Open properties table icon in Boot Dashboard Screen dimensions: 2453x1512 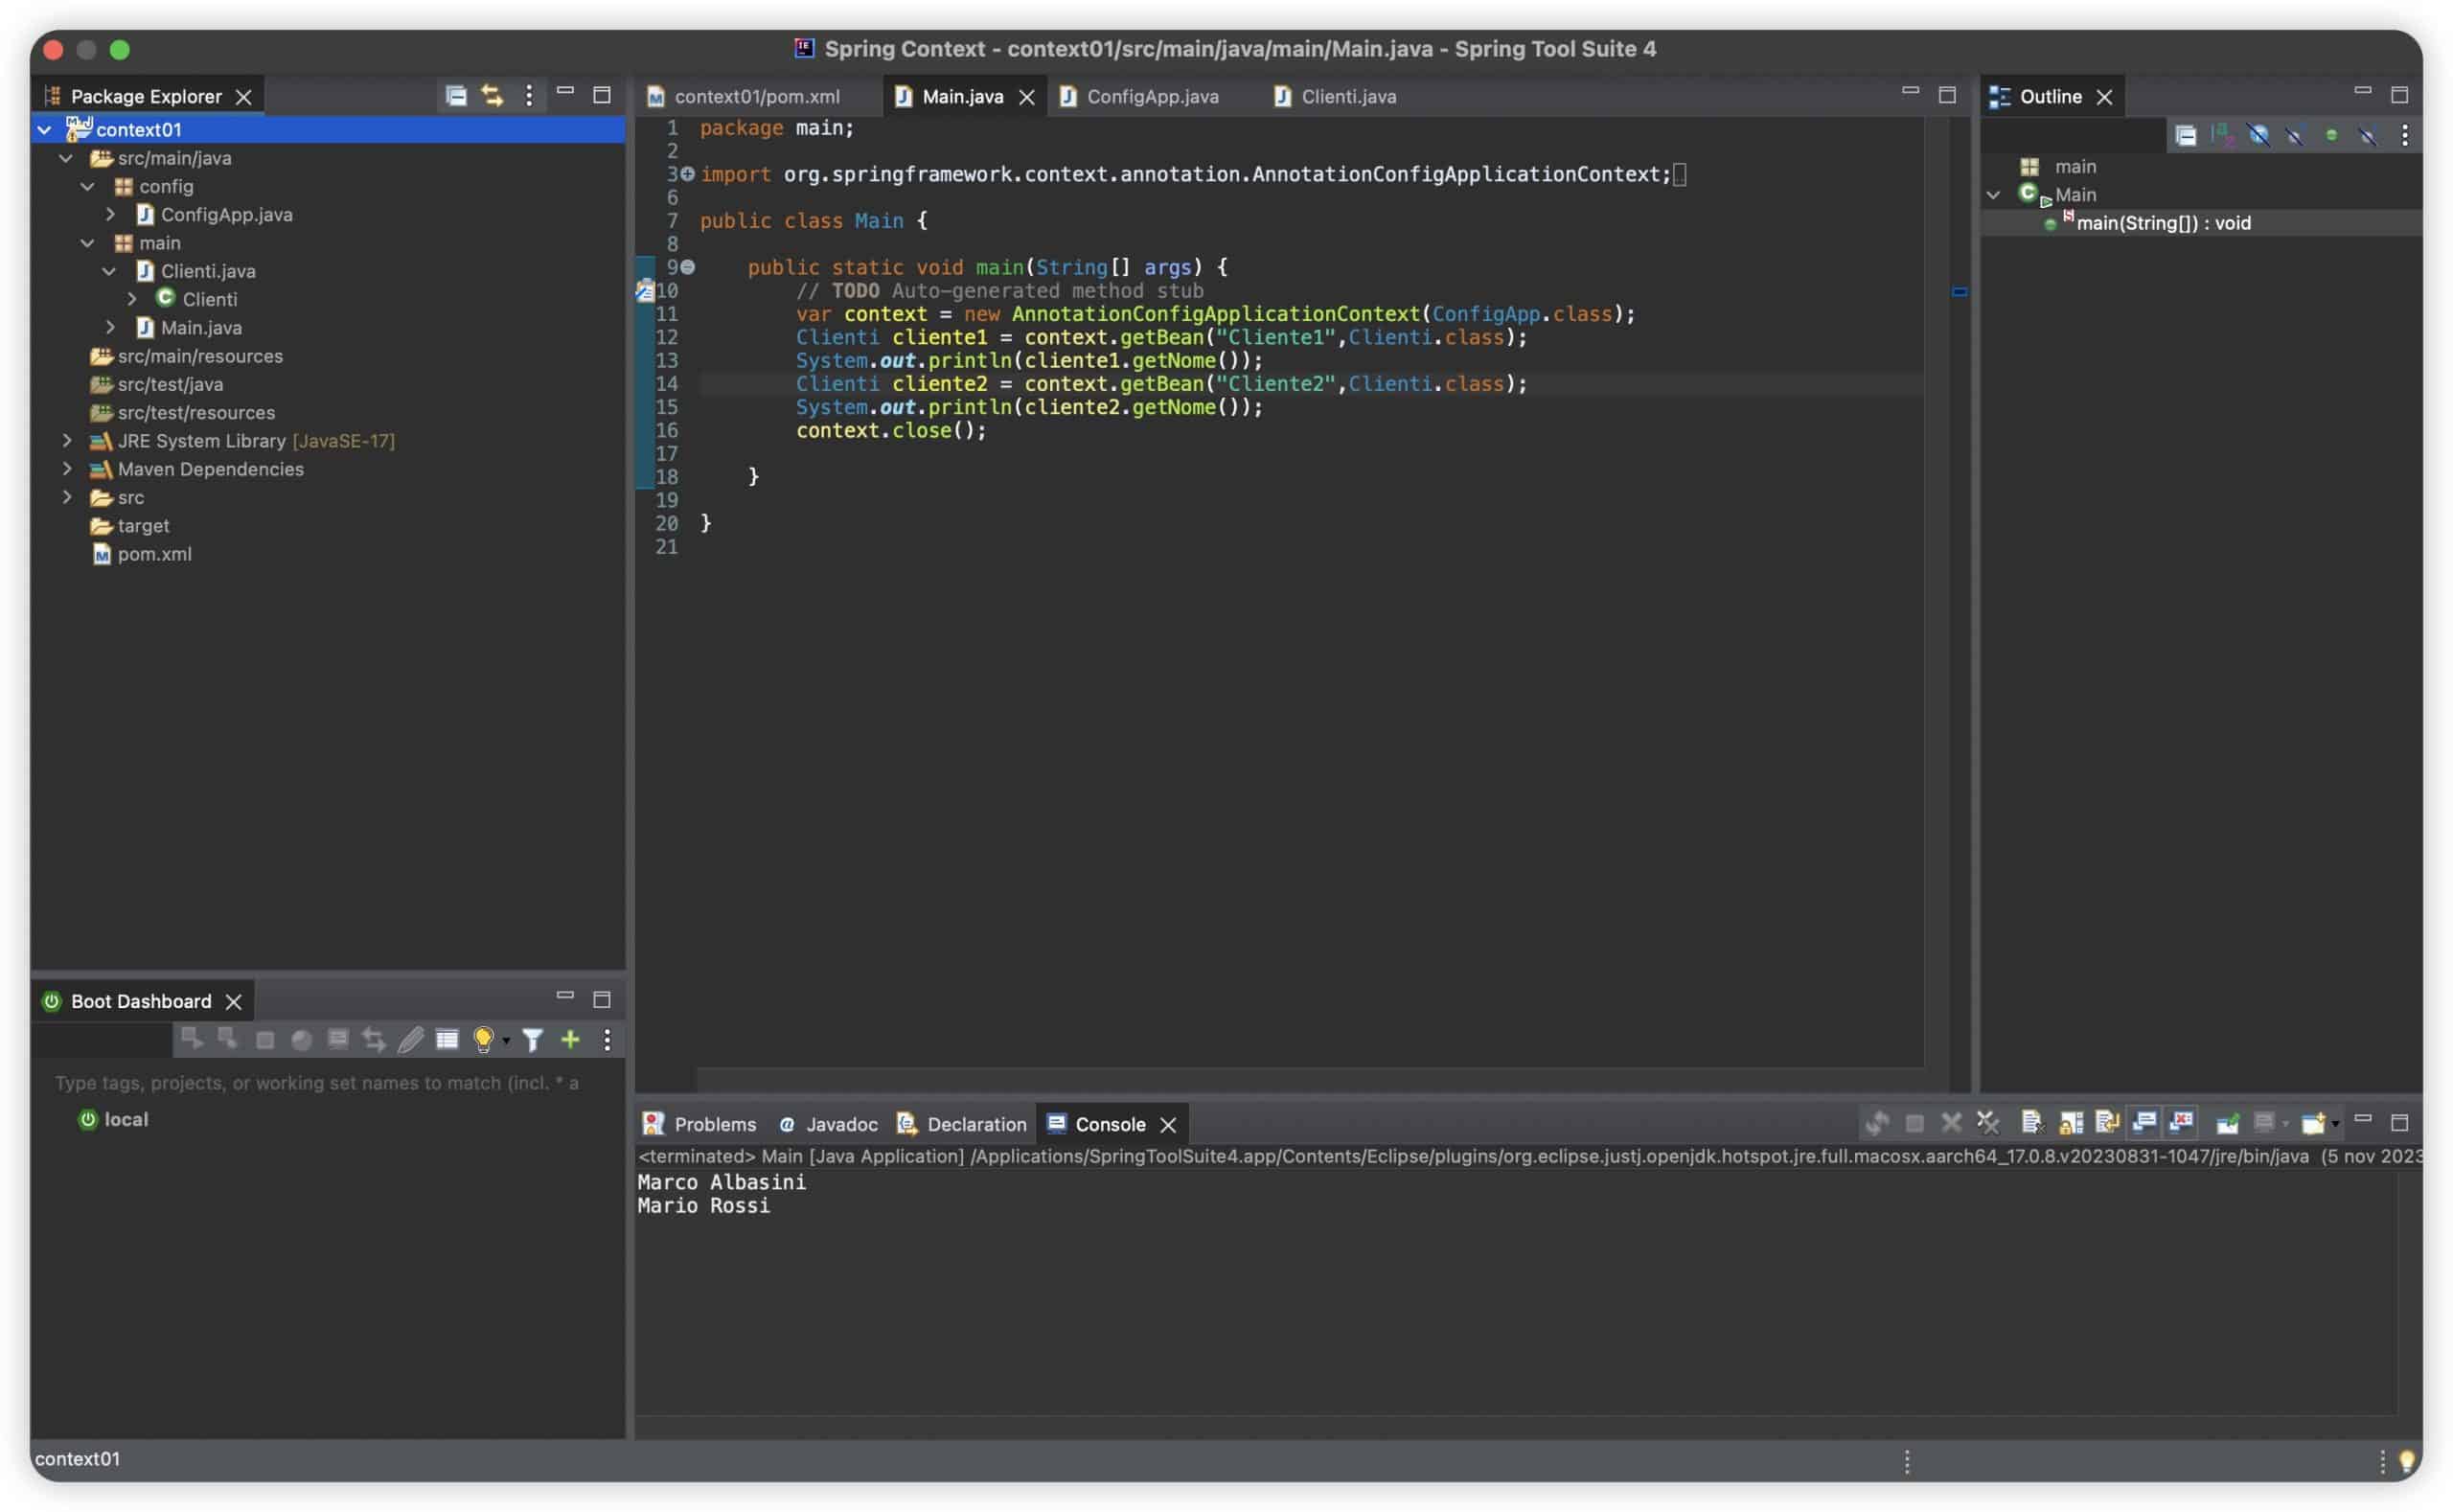click(447, 1040)
